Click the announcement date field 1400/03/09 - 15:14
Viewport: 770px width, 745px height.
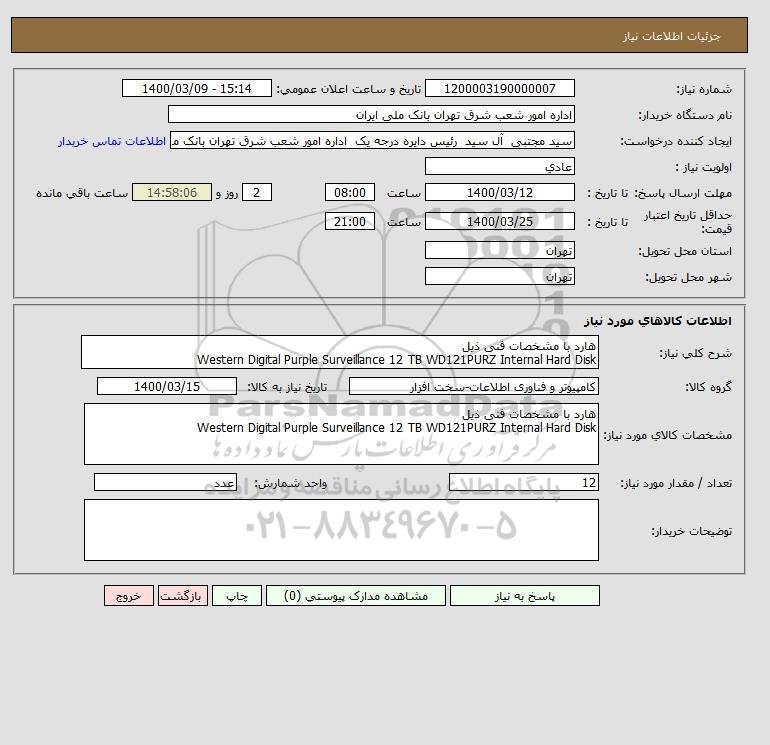tap(196, 88)
